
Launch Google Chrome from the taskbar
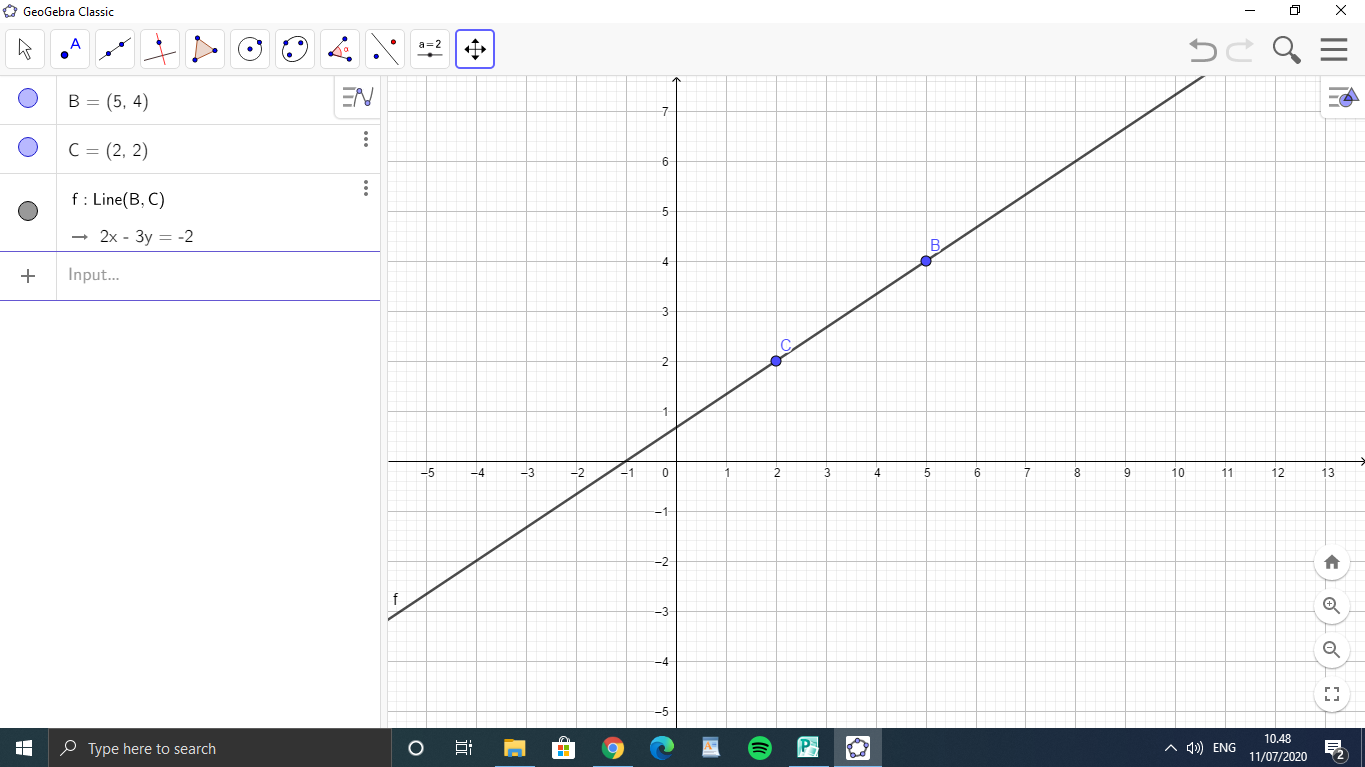coord(612,748)
